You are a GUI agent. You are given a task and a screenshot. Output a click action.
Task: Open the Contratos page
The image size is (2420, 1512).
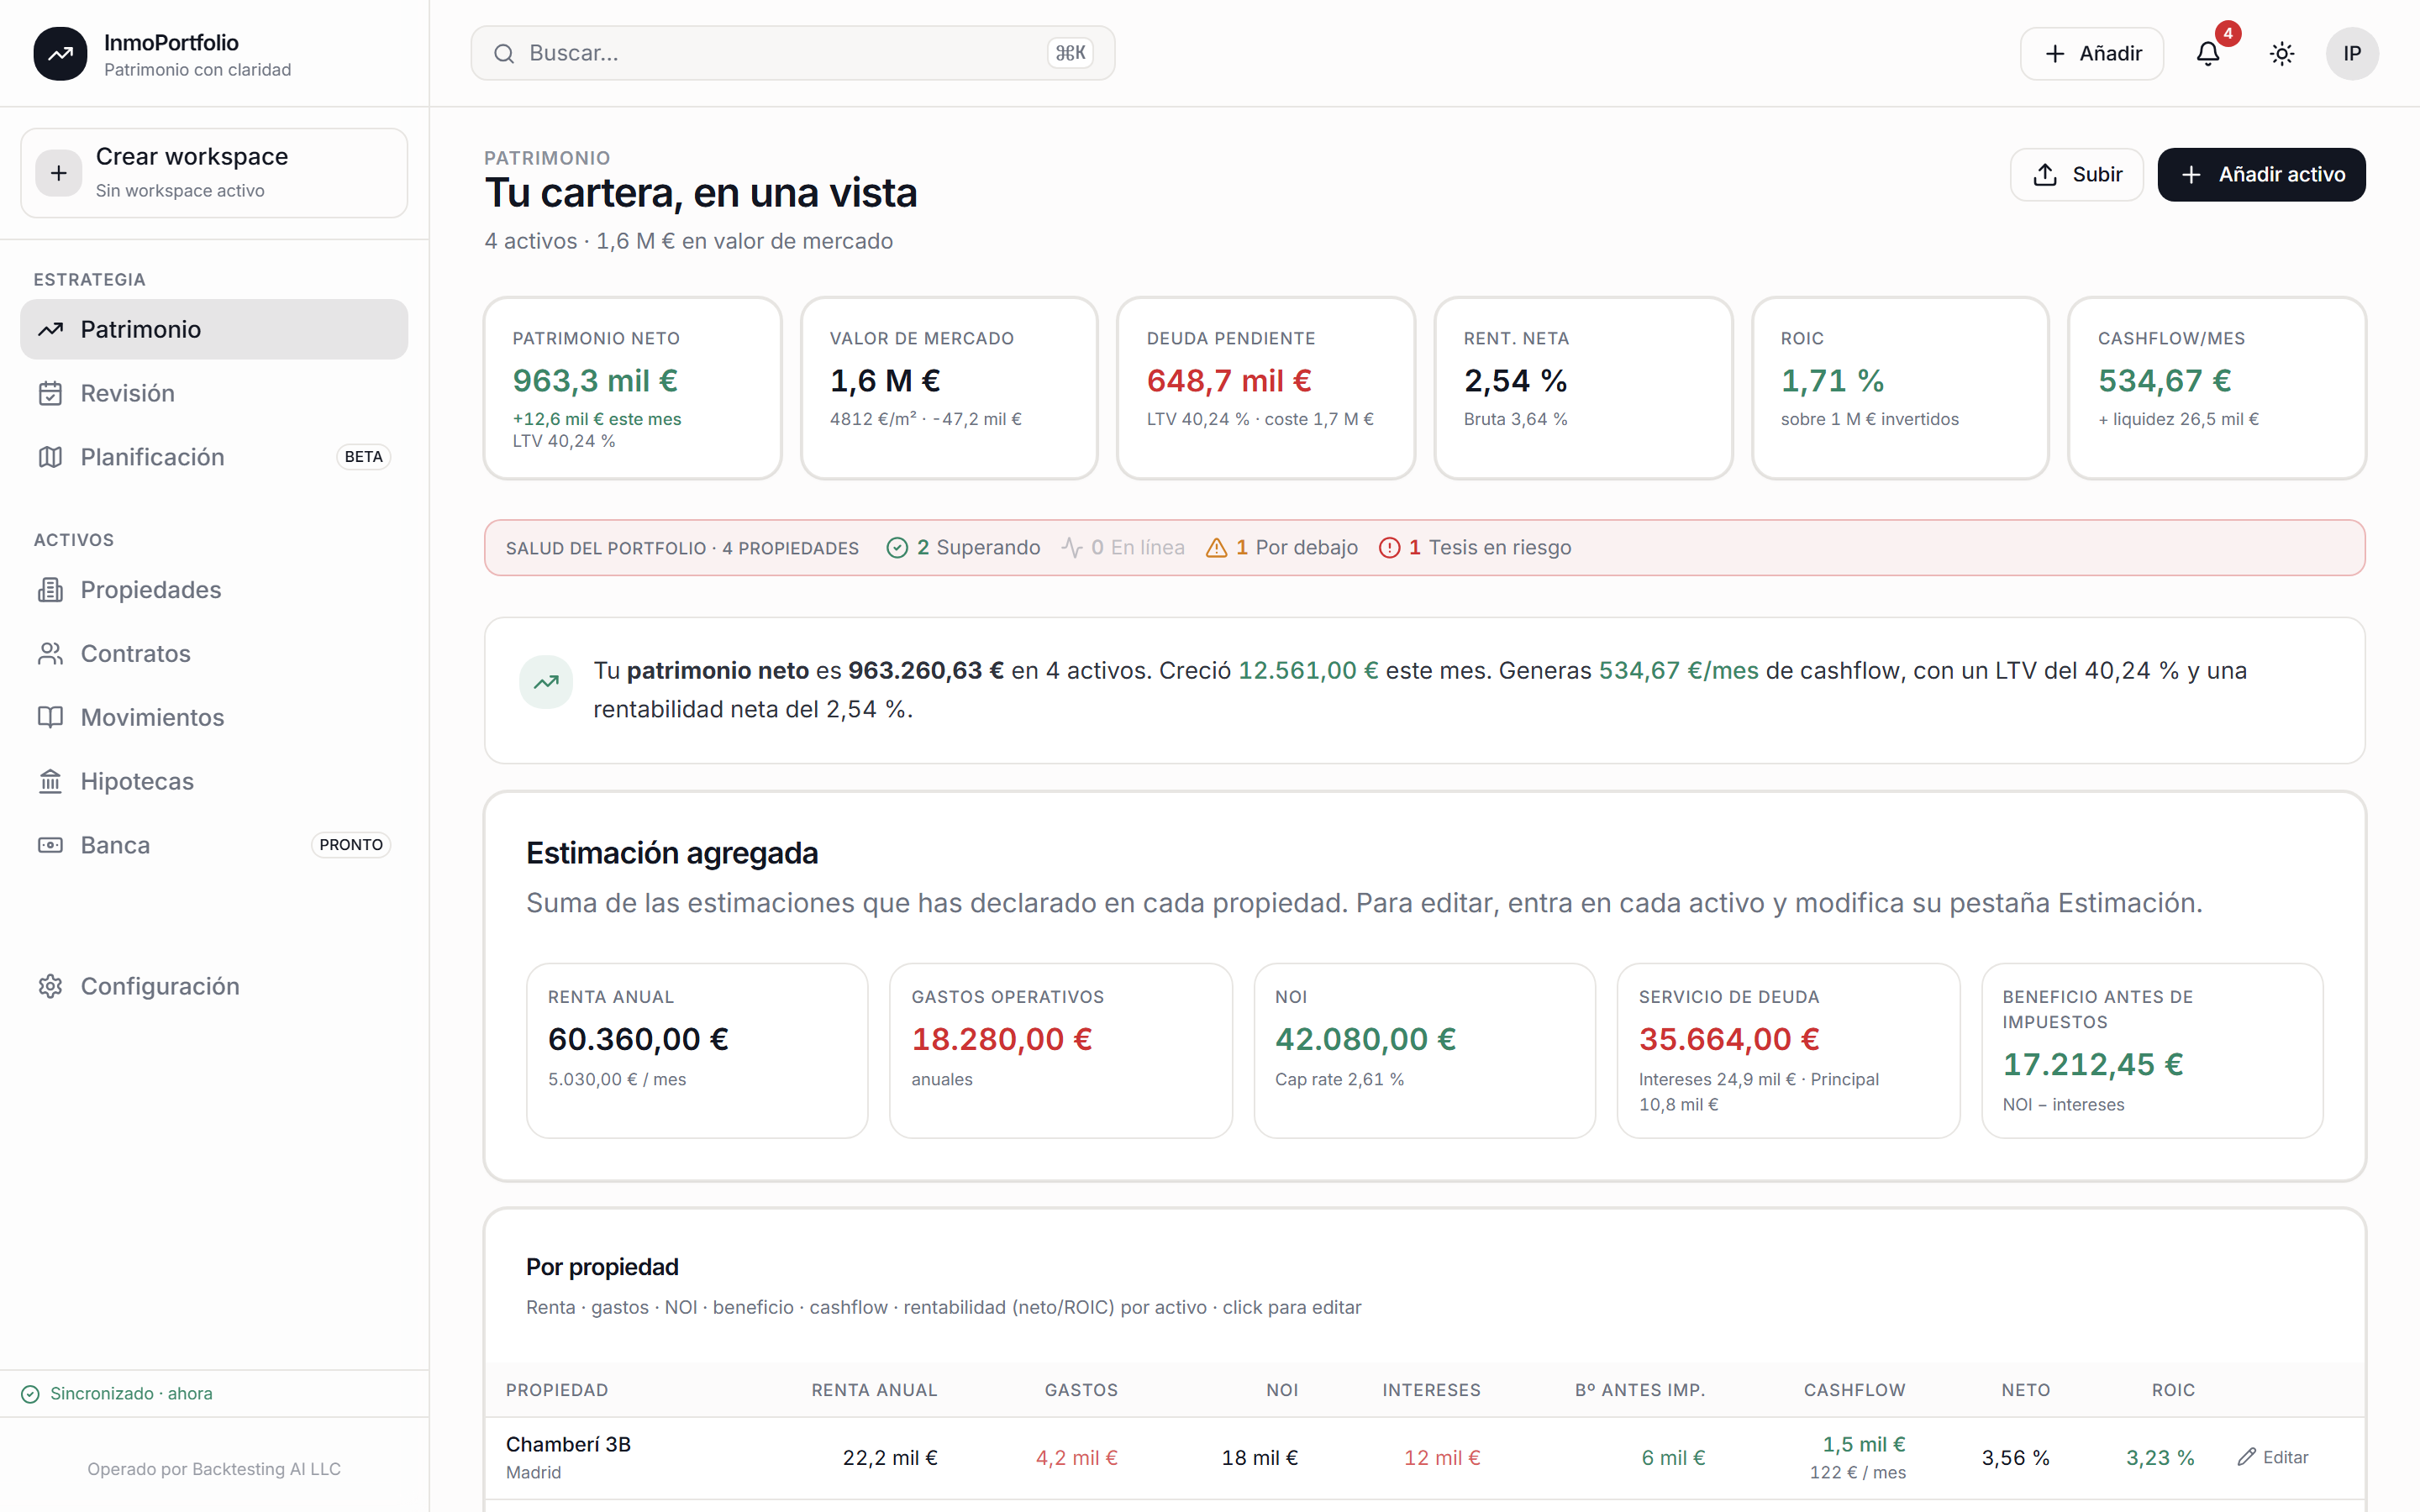pyautogui.click(x=214, y=654)
